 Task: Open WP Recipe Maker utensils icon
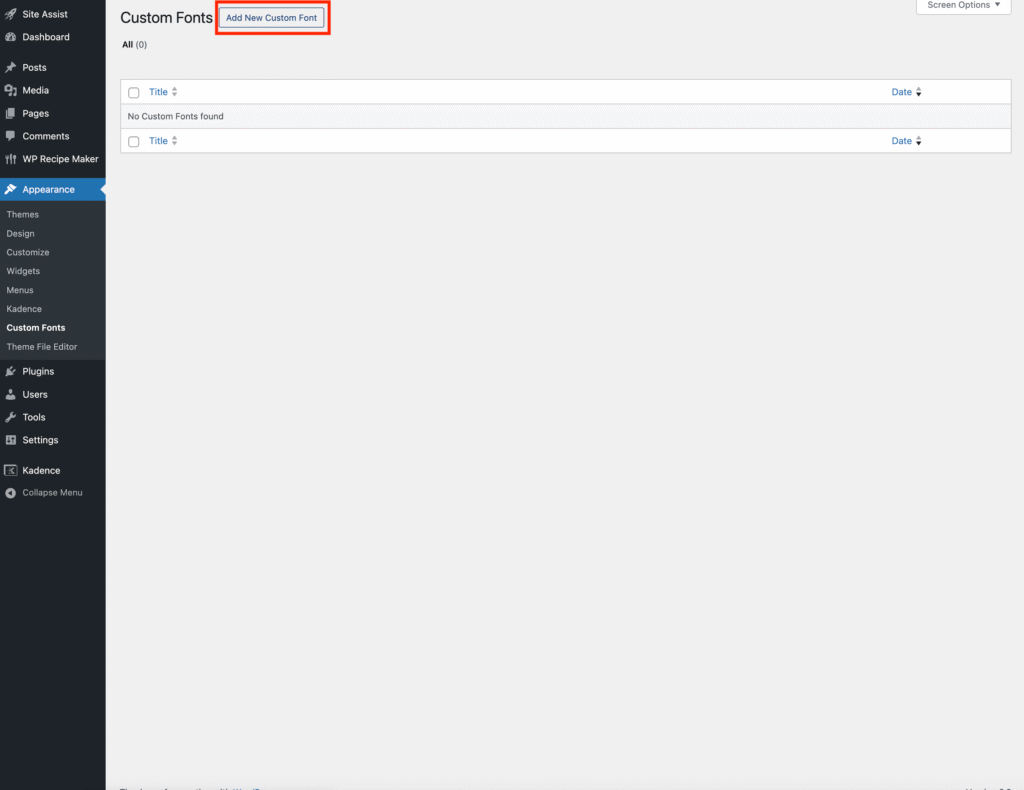pos(10,159)
